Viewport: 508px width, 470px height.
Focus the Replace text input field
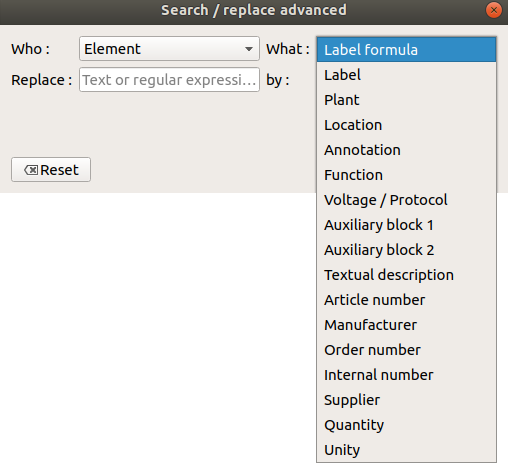(169, 80)
